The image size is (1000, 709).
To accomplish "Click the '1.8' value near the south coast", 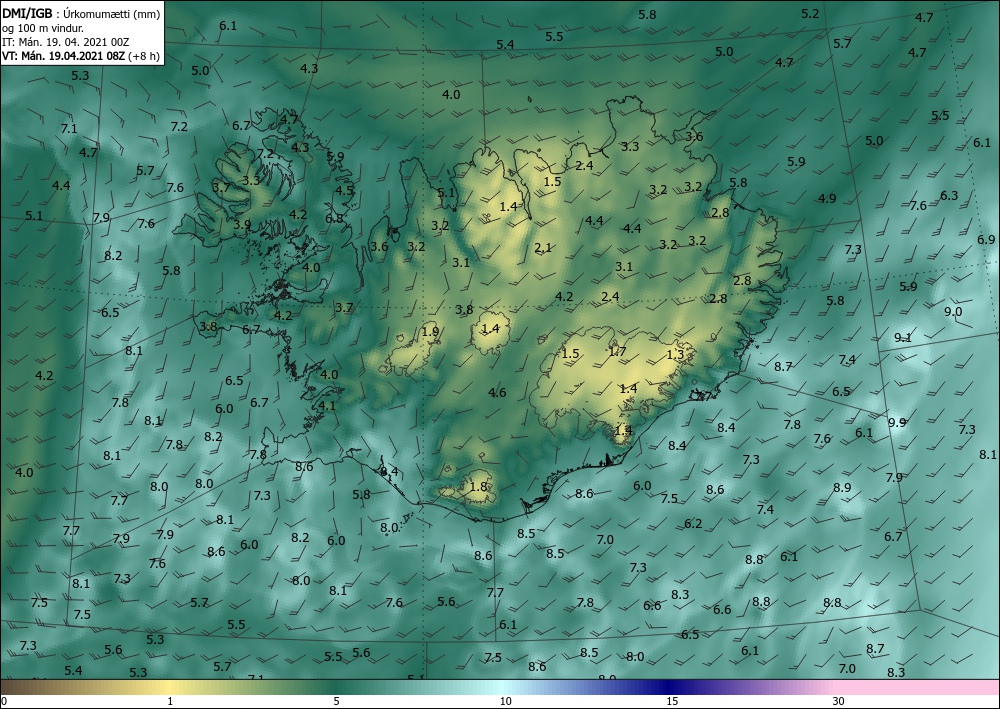I will 478,486.
